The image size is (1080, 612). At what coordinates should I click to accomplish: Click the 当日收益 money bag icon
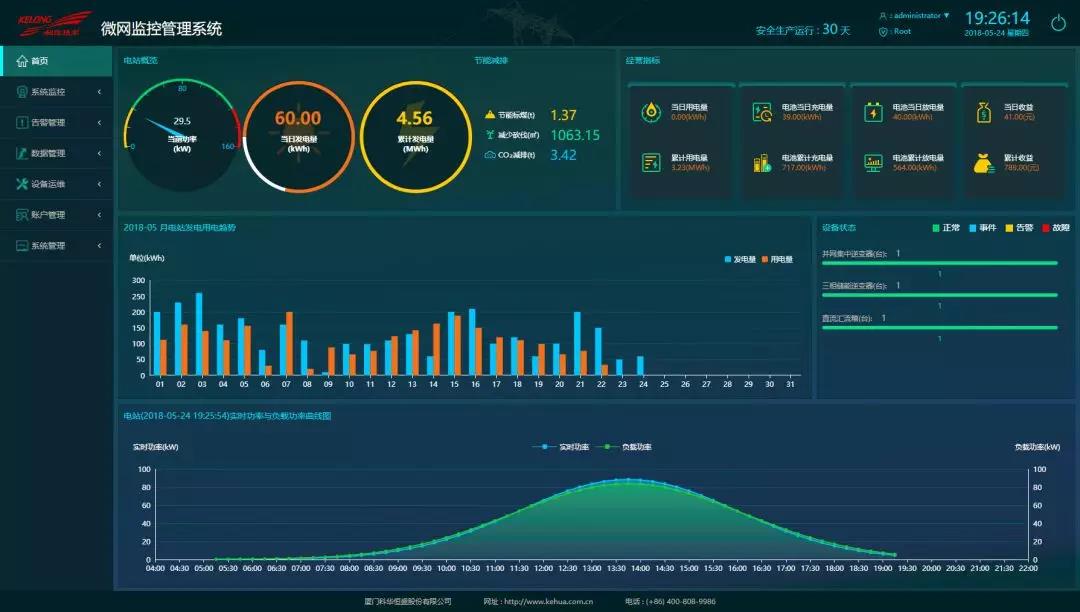pos(984,112)
